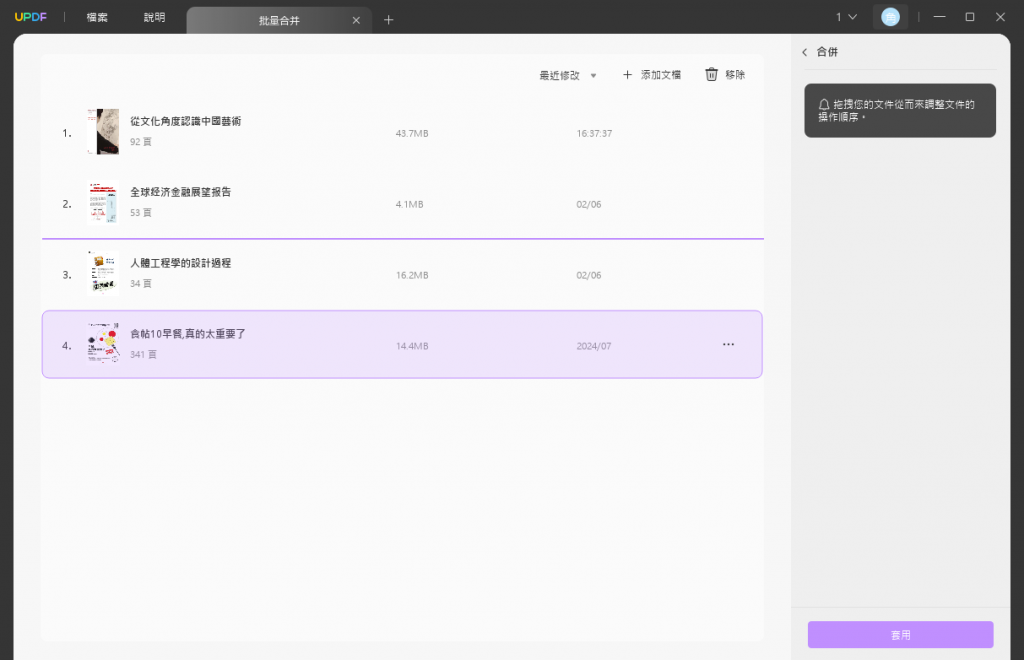Open the 說明 menu
The width and height of the screenshot is (1024, 660).
pyautogui.click(x=154, y=17)
